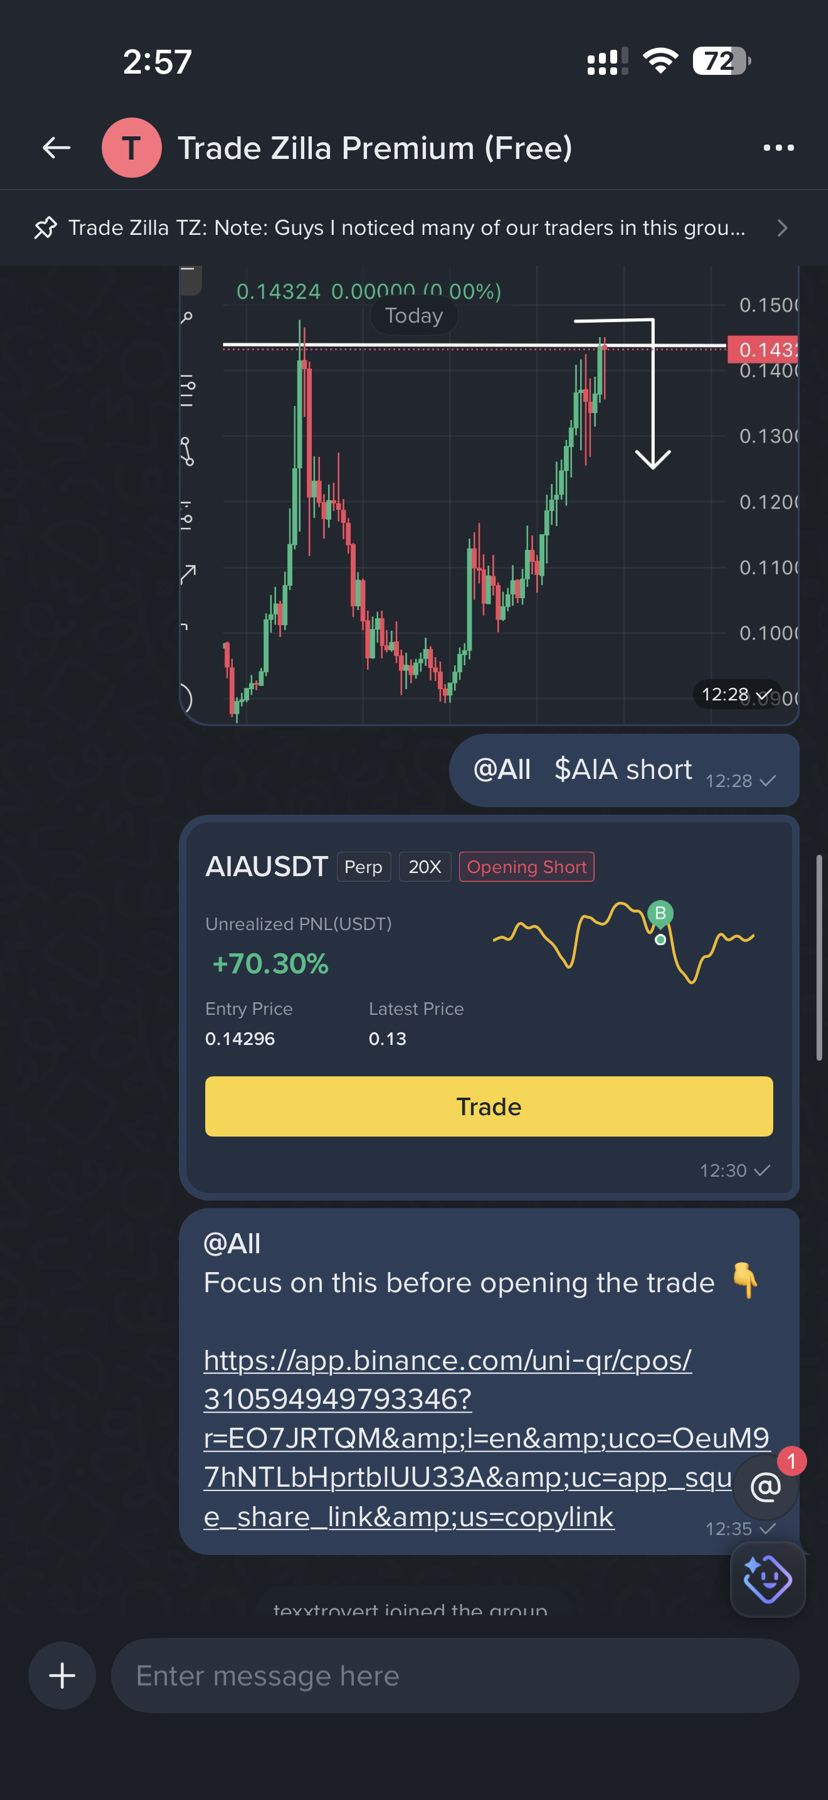Tap the Opening Short tag
828x1800 pixels.
(x=526, y=867)
